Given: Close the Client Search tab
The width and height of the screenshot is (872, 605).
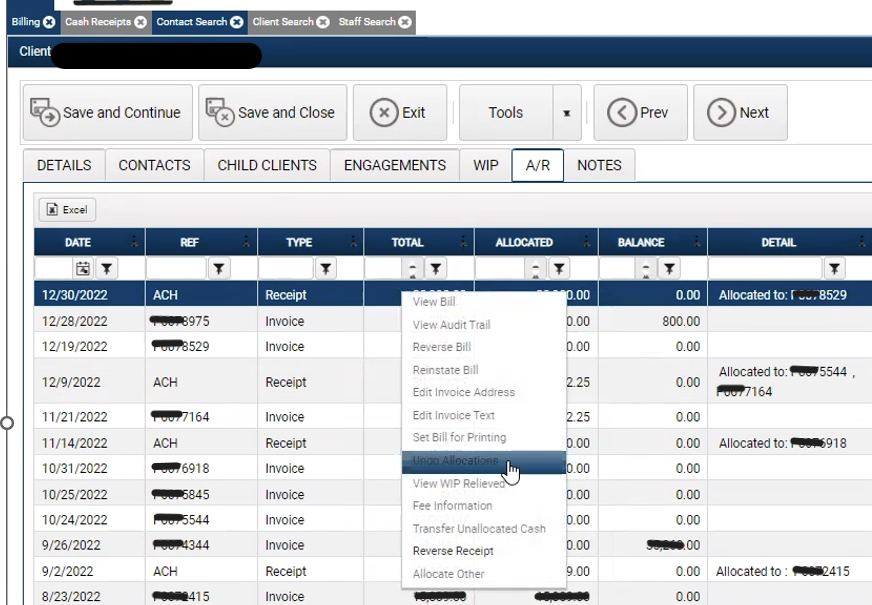Looking at the screenshot, I should (x=323, y=22).
